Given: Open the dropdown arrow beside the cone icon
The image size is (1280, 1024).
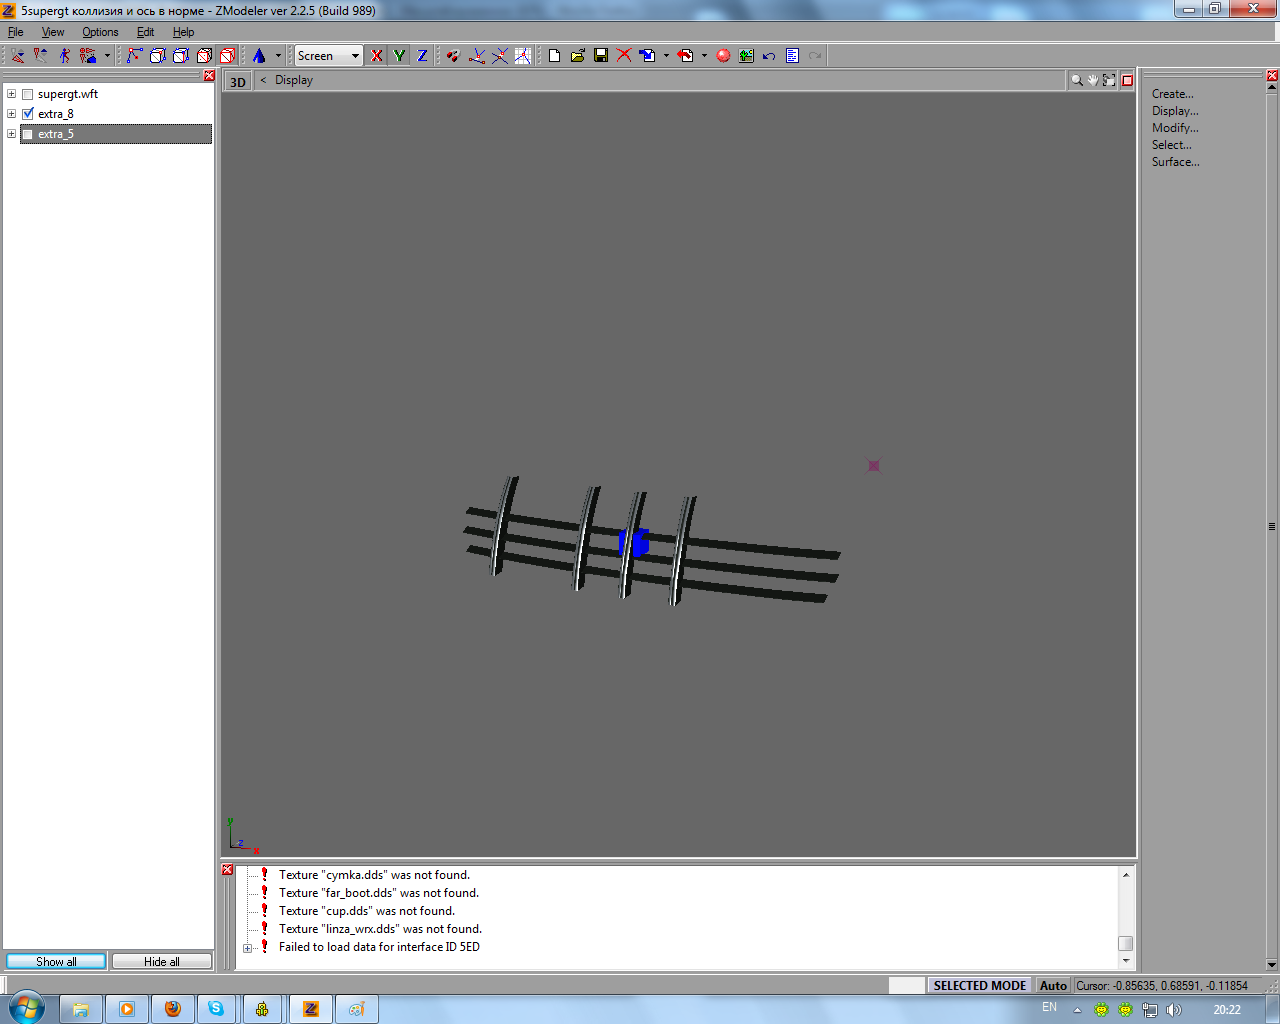Looking at the screenshot, I should 278,56.
